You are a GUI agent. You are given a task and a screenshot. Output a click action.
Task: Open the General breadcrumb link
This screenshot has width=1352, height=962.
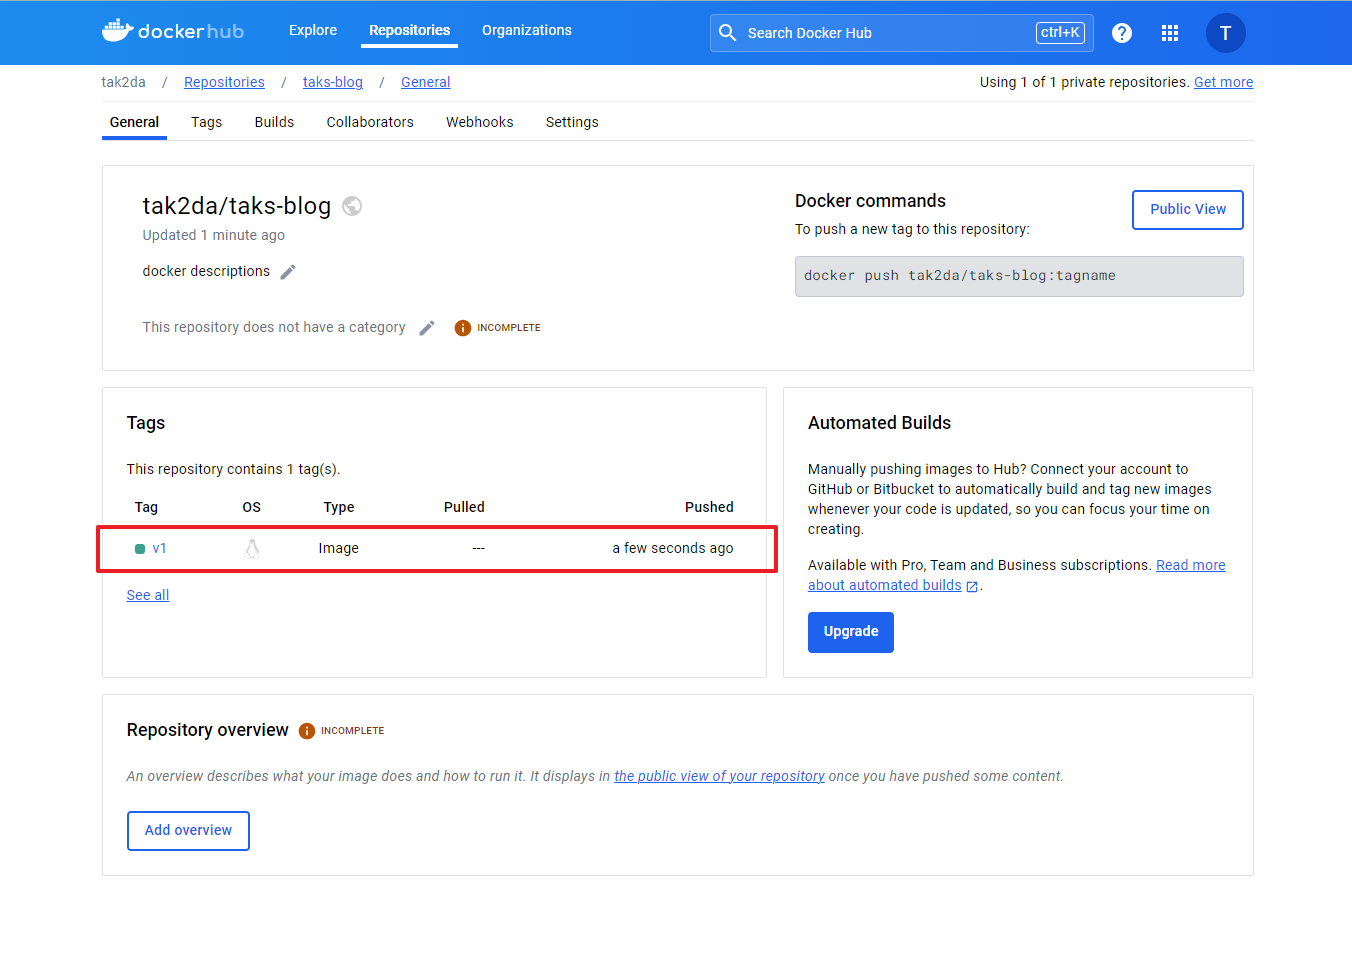click(426, 82)
